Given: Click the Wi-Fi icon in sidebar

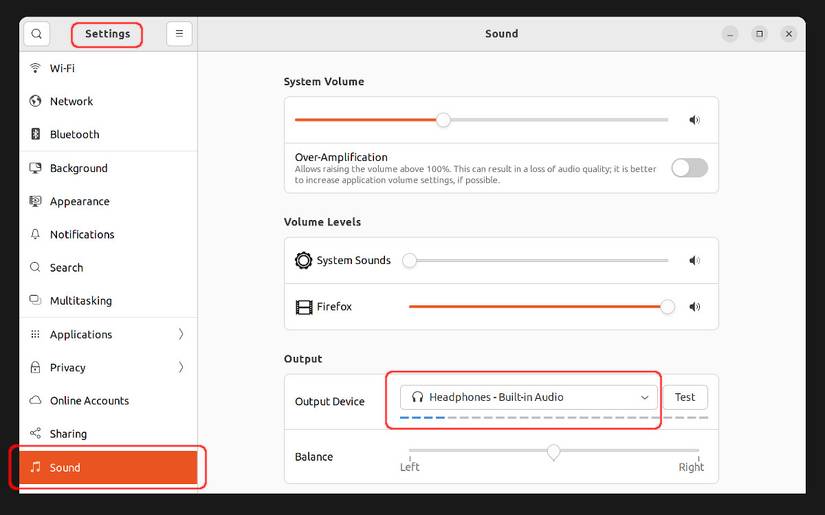Looking at the screenshot, I should click(x=36, y=68).
